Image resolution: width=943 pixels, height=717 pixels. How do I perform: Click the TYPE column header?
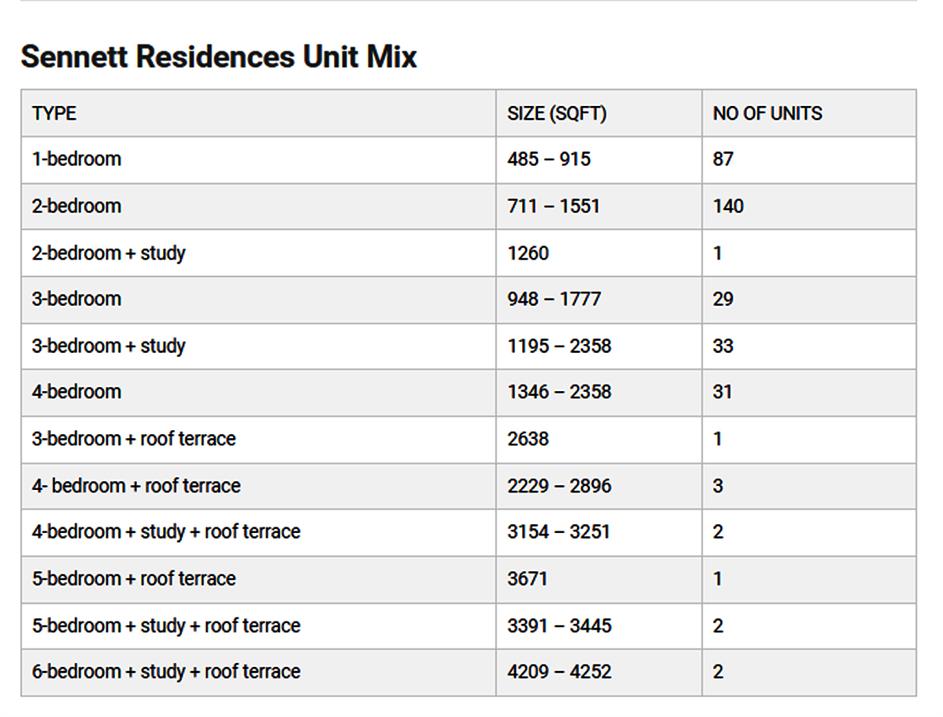[x=54, y=113]
